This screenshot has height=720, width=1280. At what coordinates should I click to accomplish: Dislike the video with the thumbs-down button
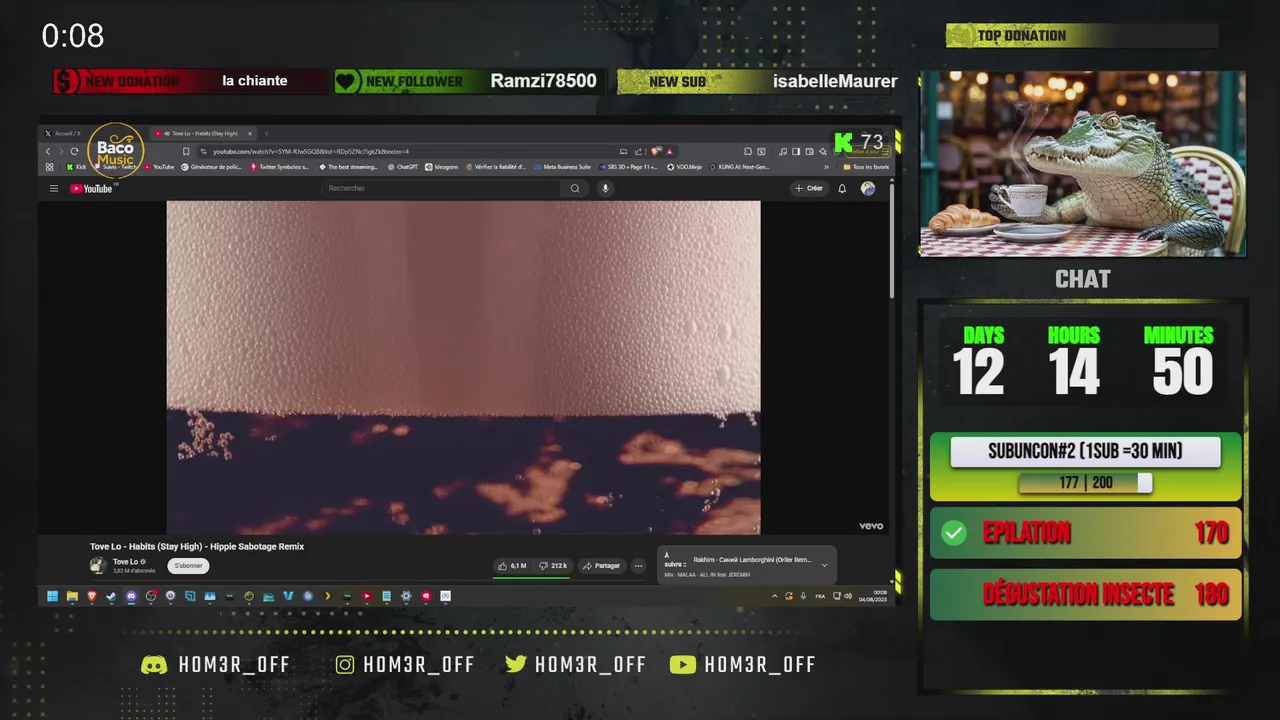553,566
